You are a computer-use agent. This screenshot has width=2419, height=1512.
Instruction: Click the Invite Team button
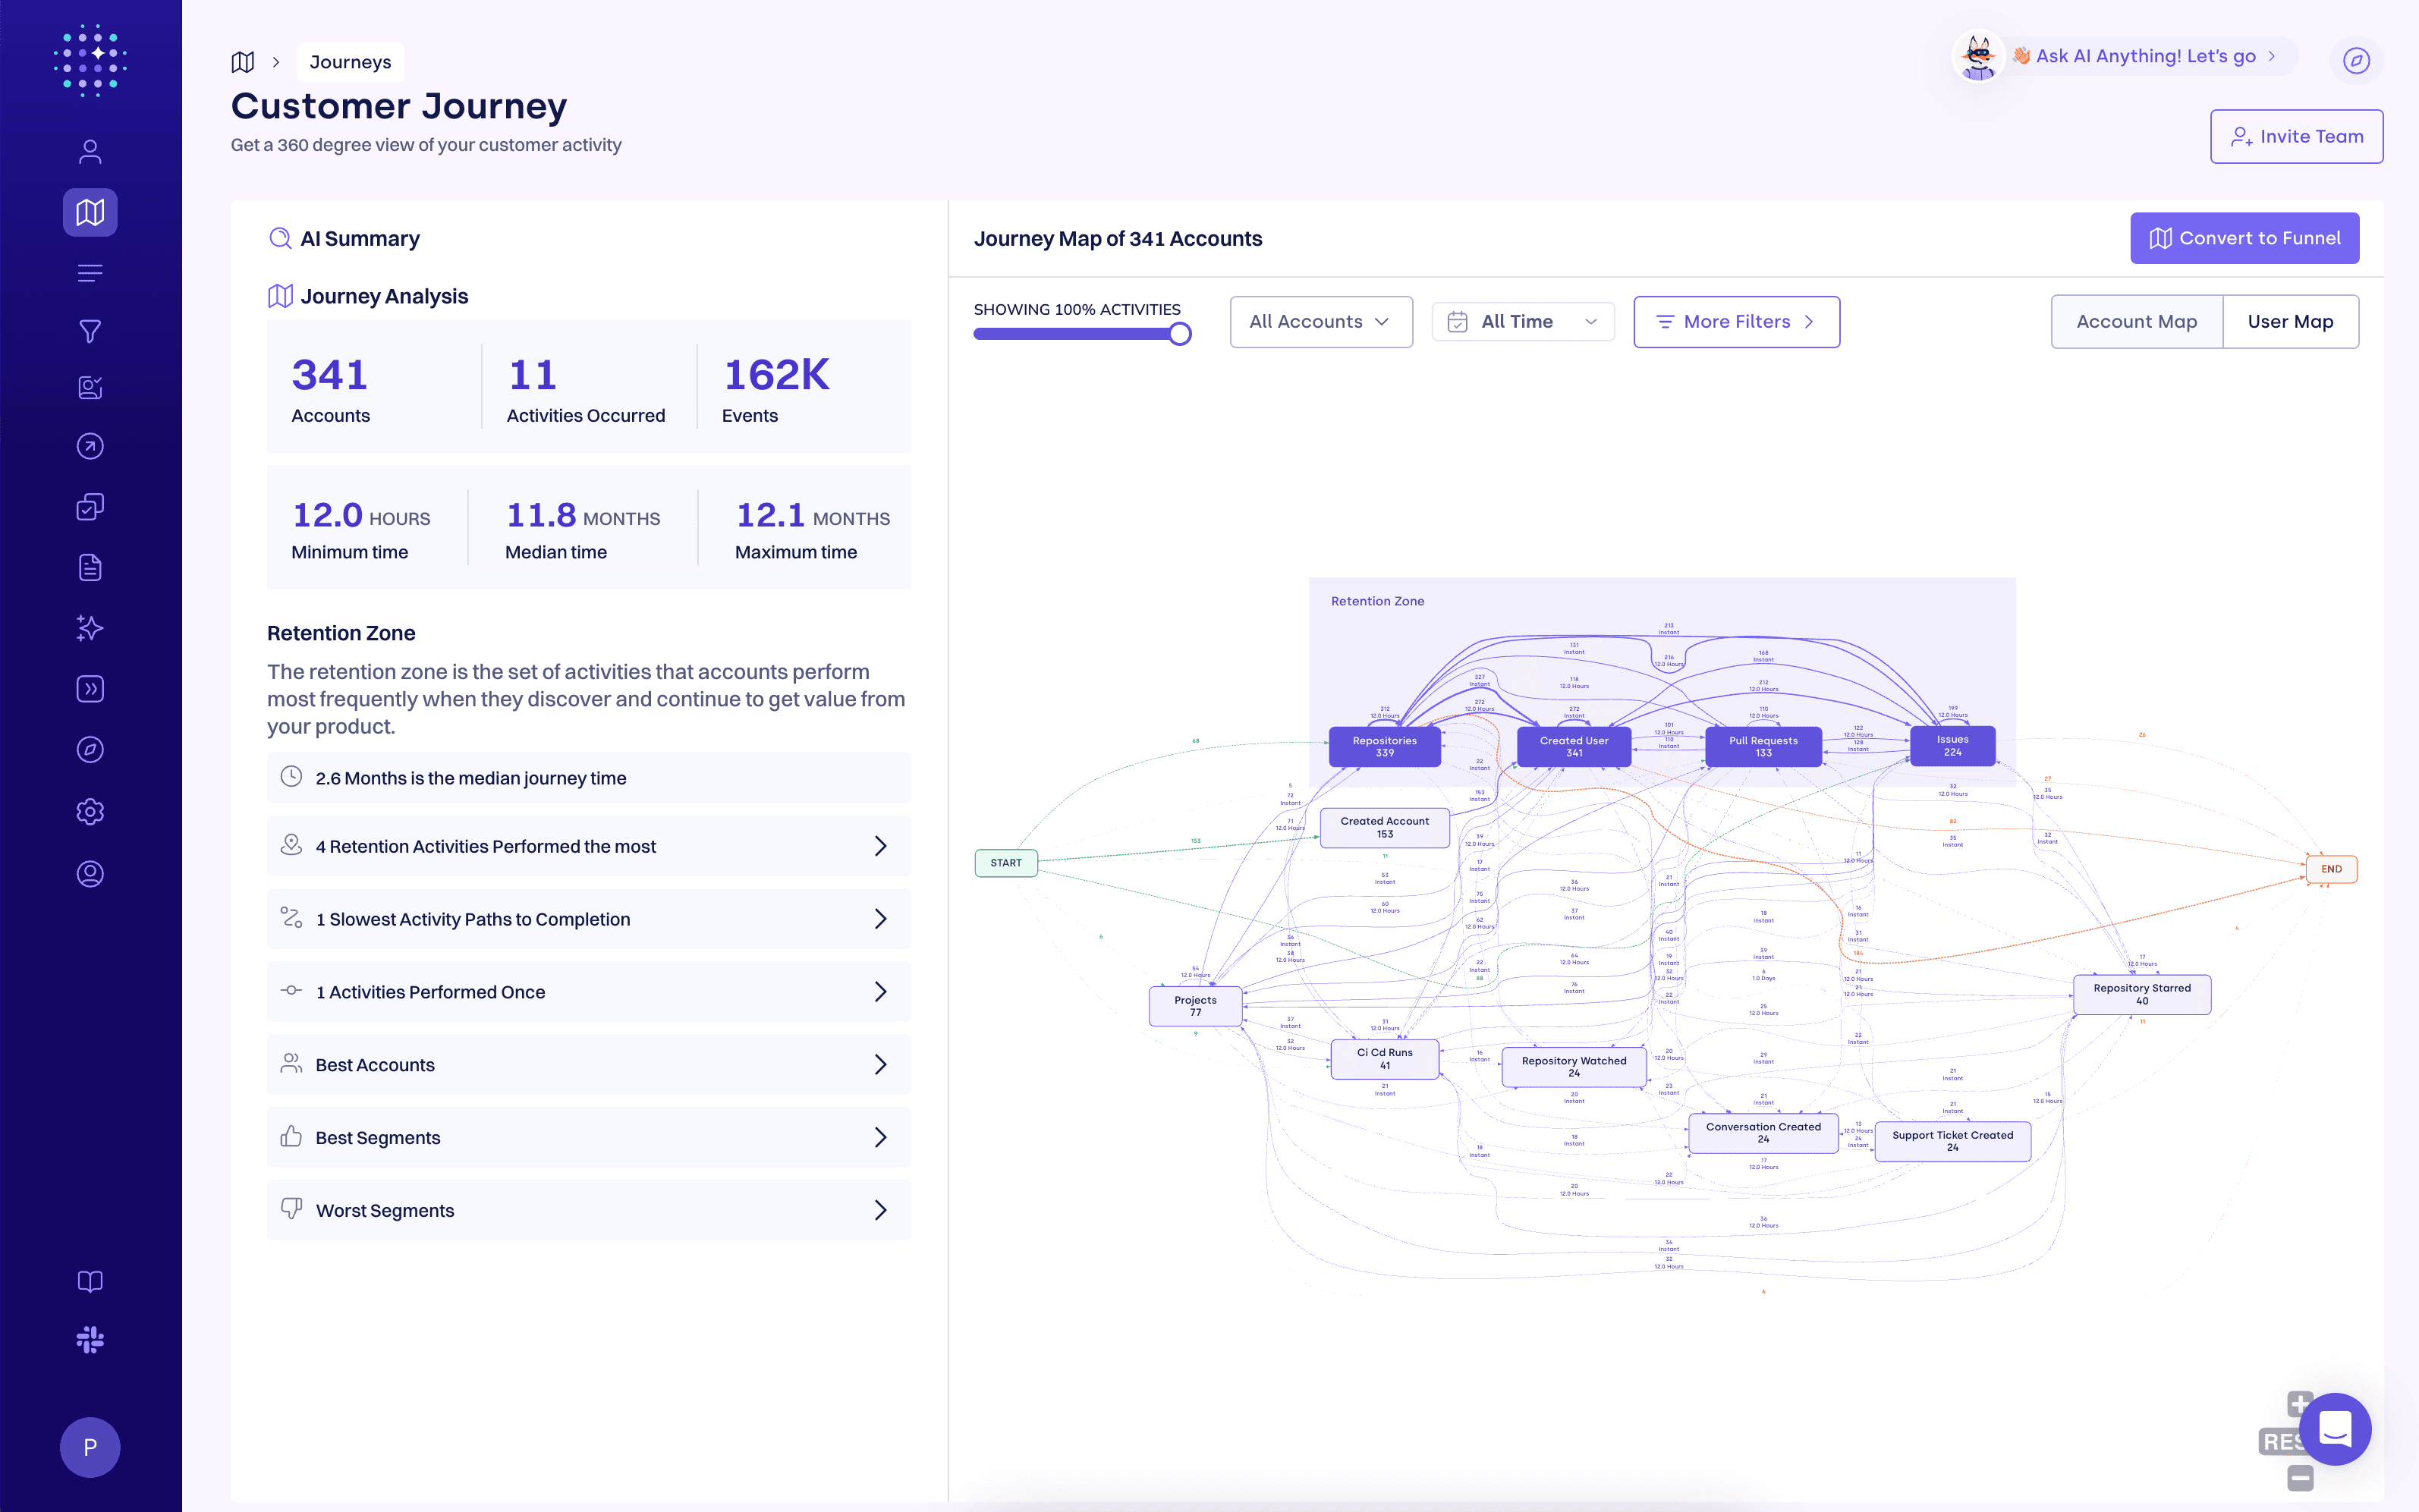pyautogui.click(x=2296, y=136)
